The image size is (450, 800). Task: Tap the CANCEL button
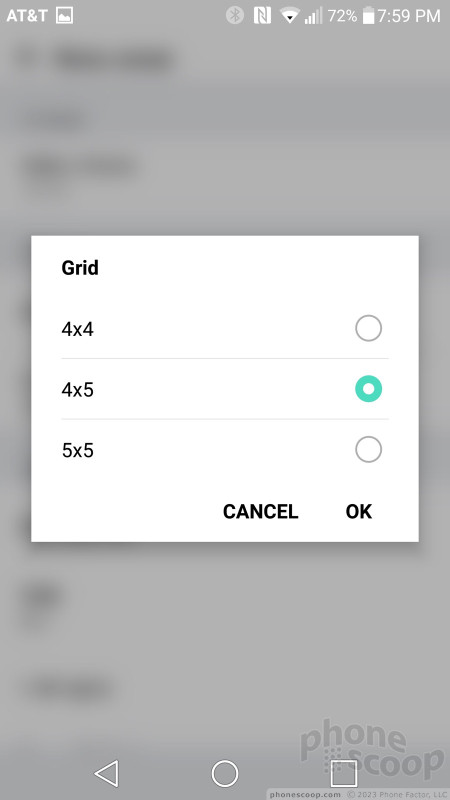[260, 511]
